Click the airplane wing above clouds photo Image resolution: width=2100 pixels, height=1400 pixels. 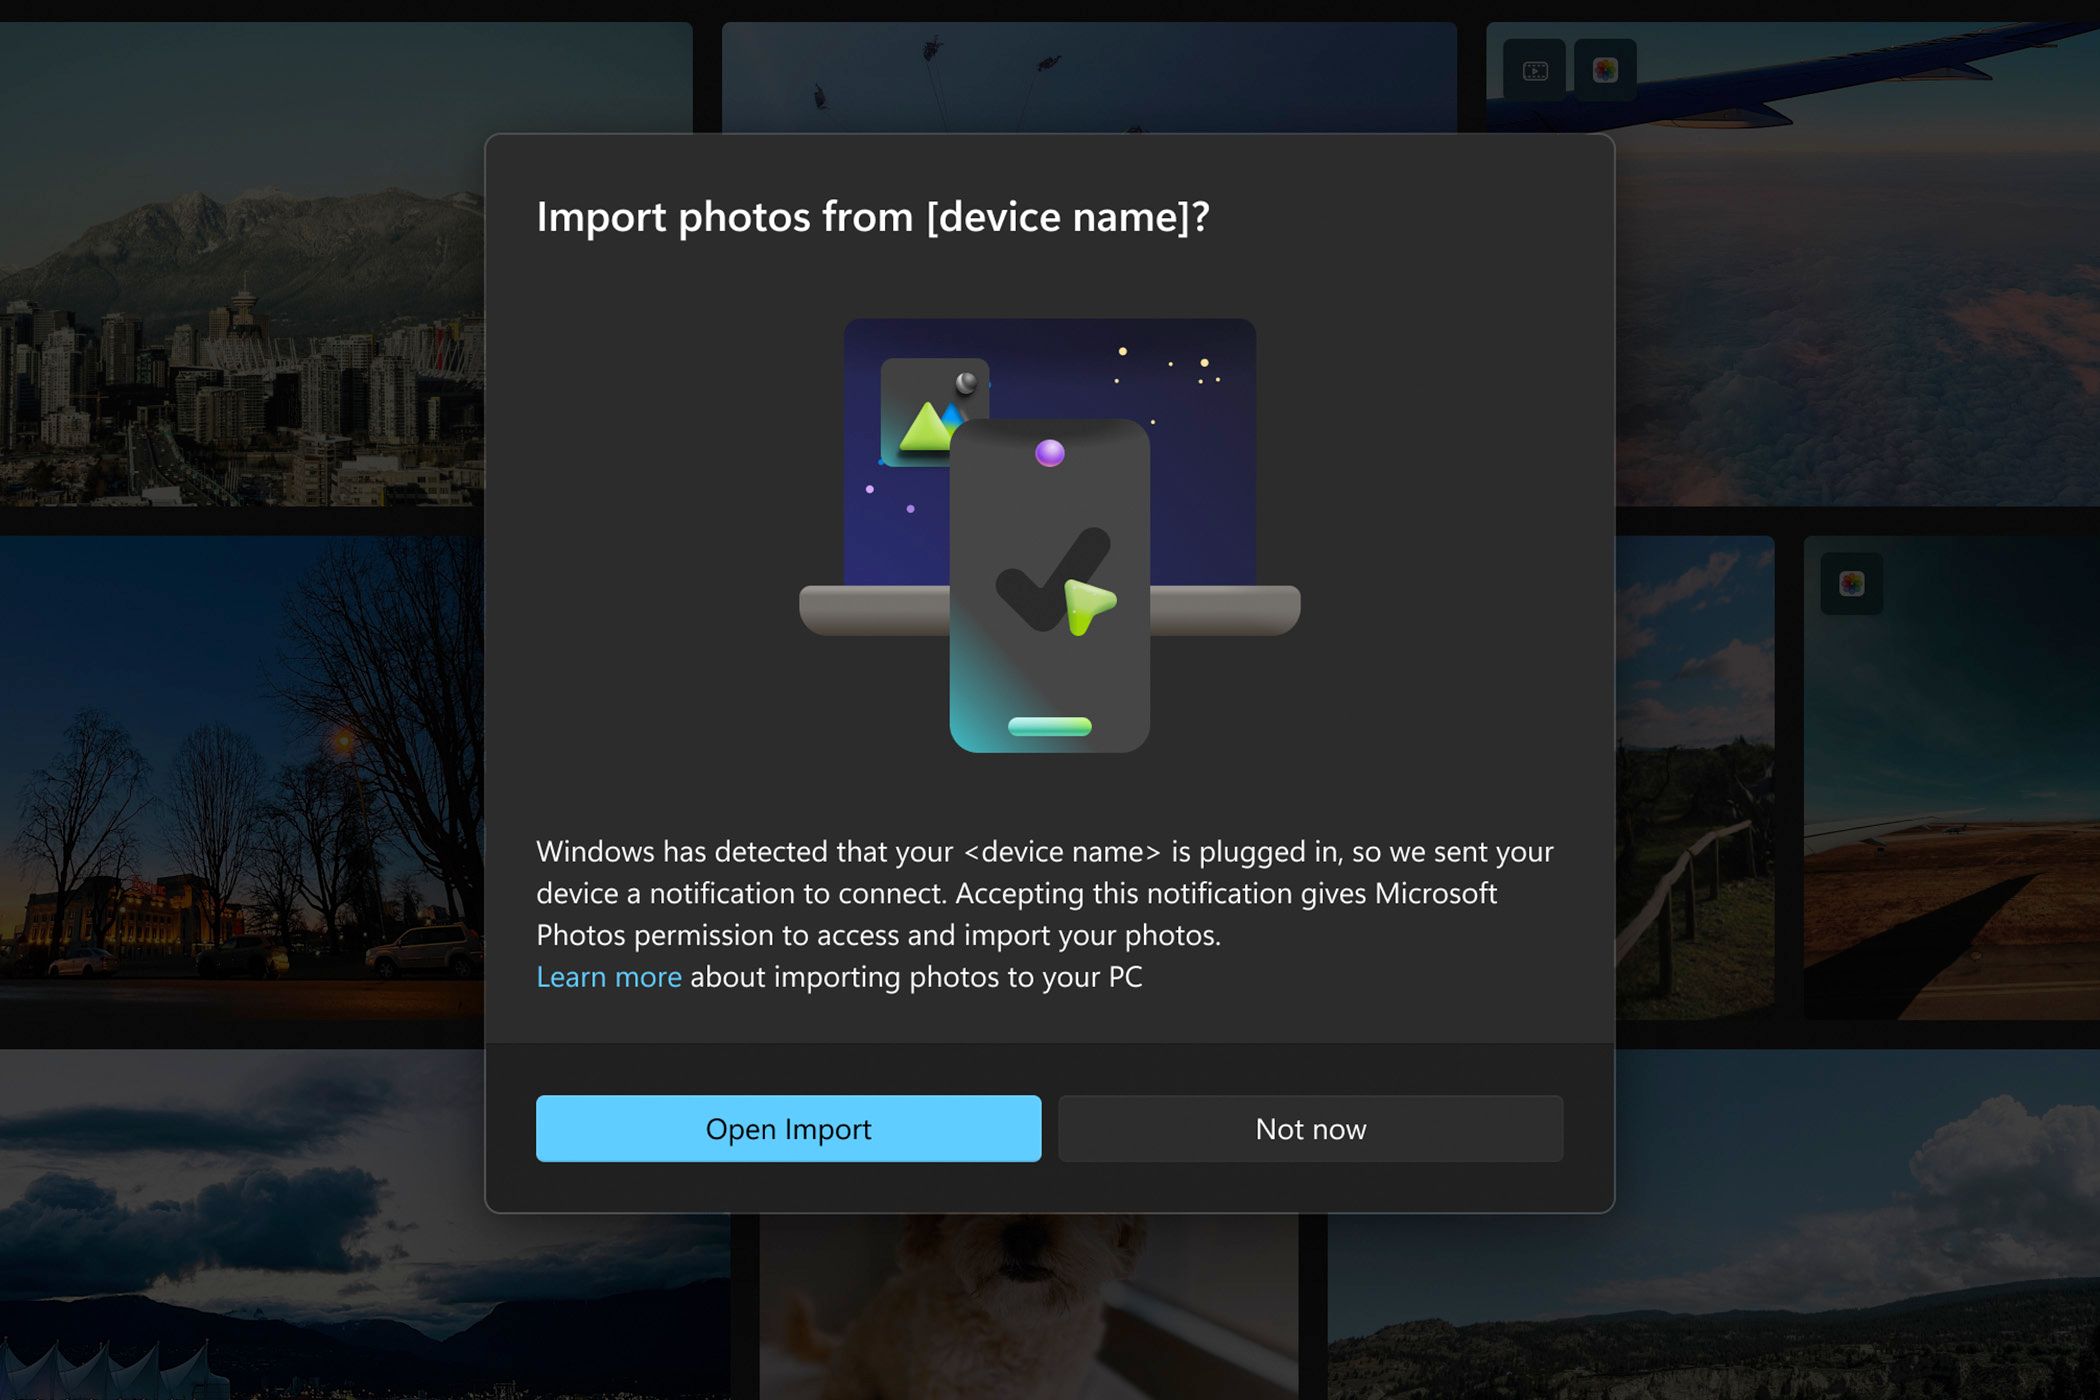click(x=1860, y=300)
